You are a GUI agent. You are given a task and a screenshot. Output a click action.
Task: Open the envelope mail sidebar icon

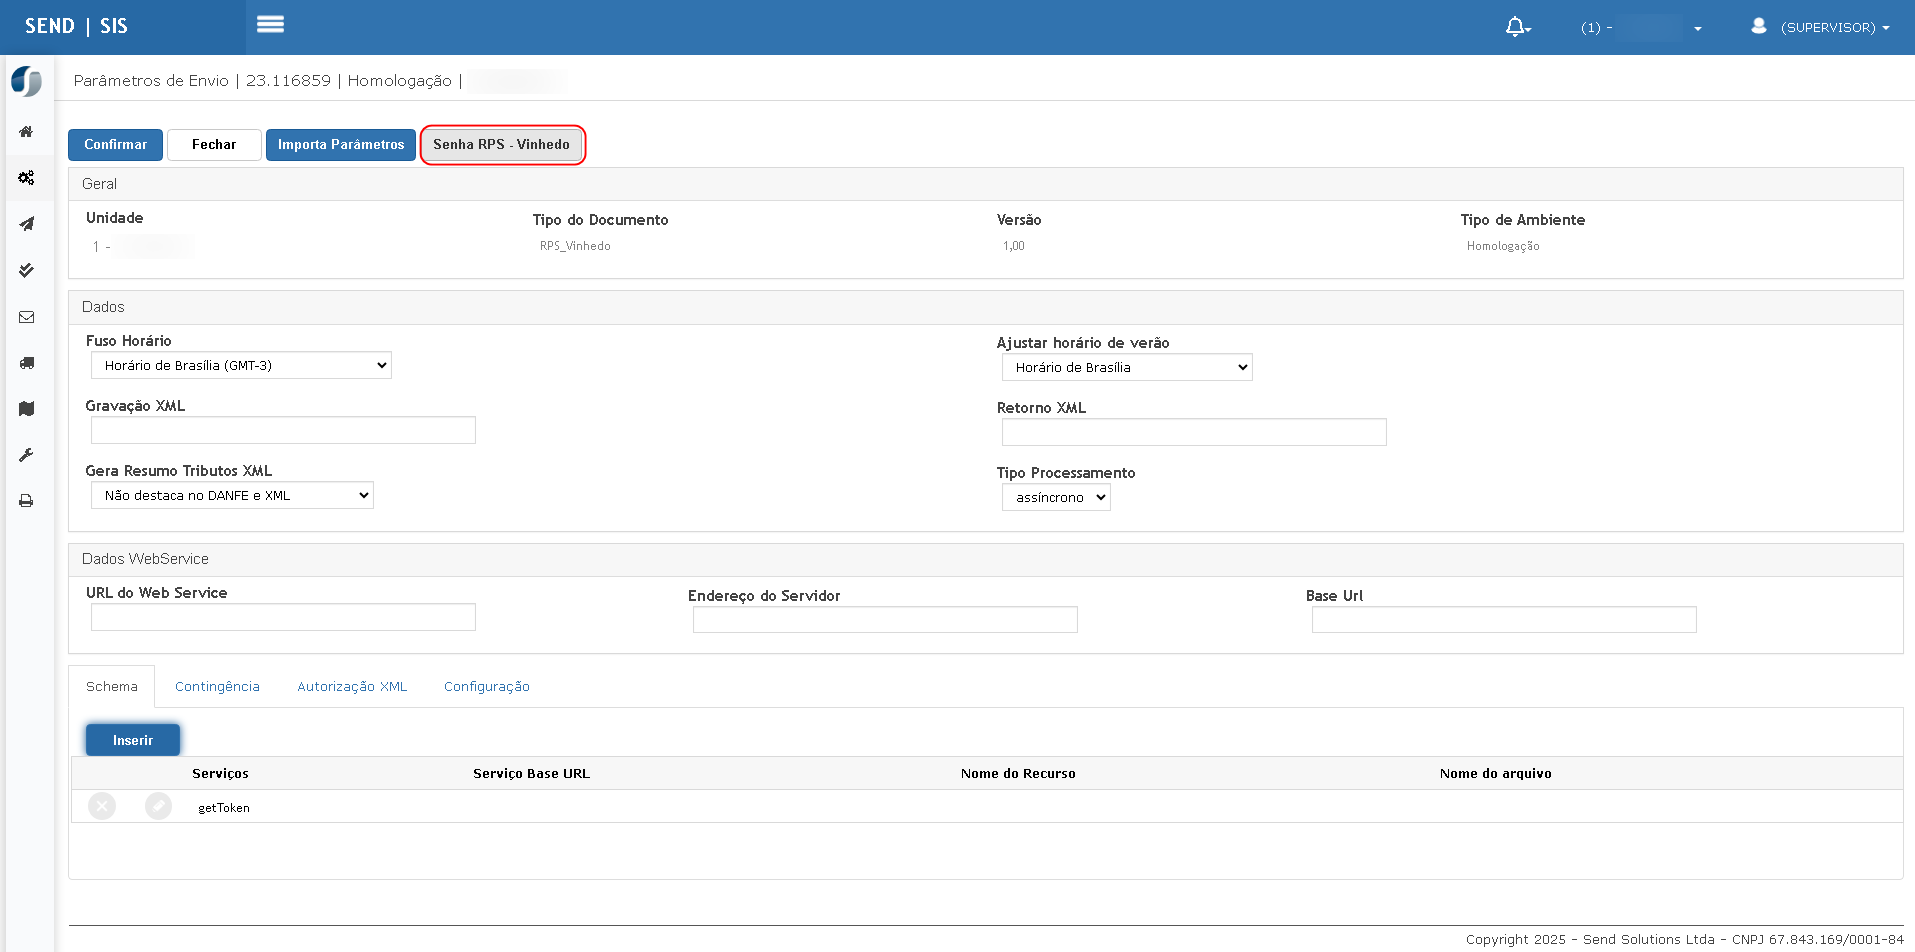27,317
